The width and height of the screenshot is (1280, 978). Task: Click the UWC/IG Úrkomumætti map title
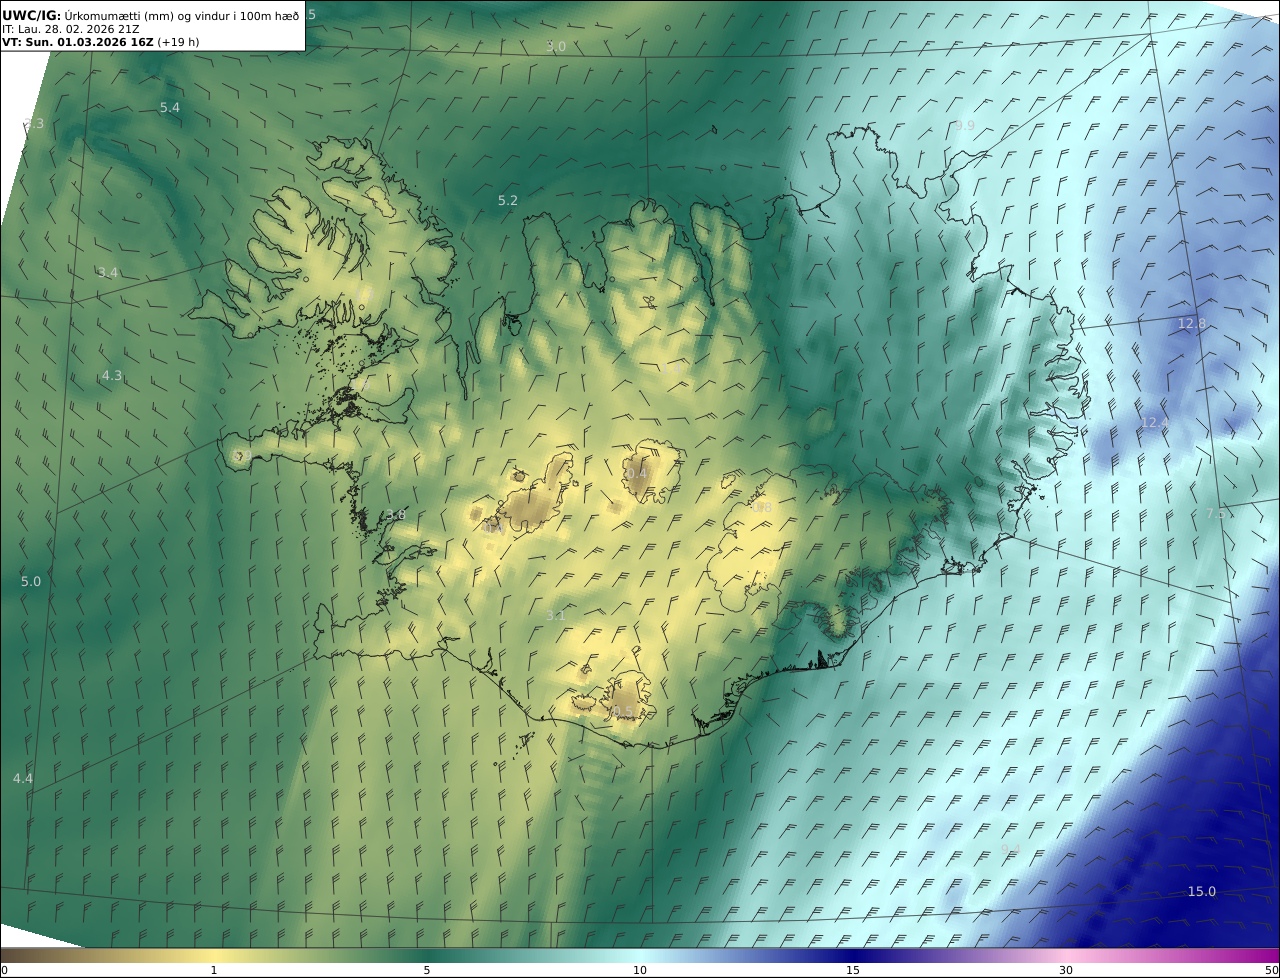151,15
